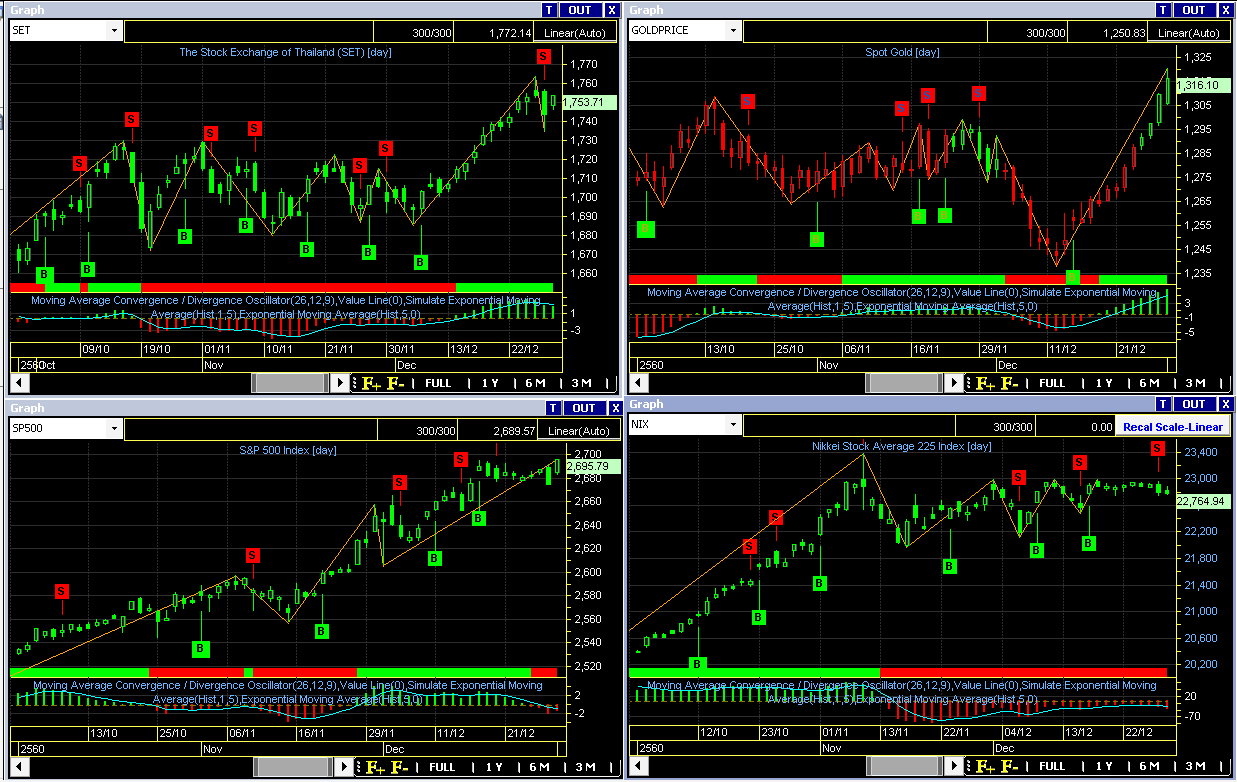Click the F- zoom-out icon in SET graph
Screen dimensions: 1237x782
click(395, 383)
